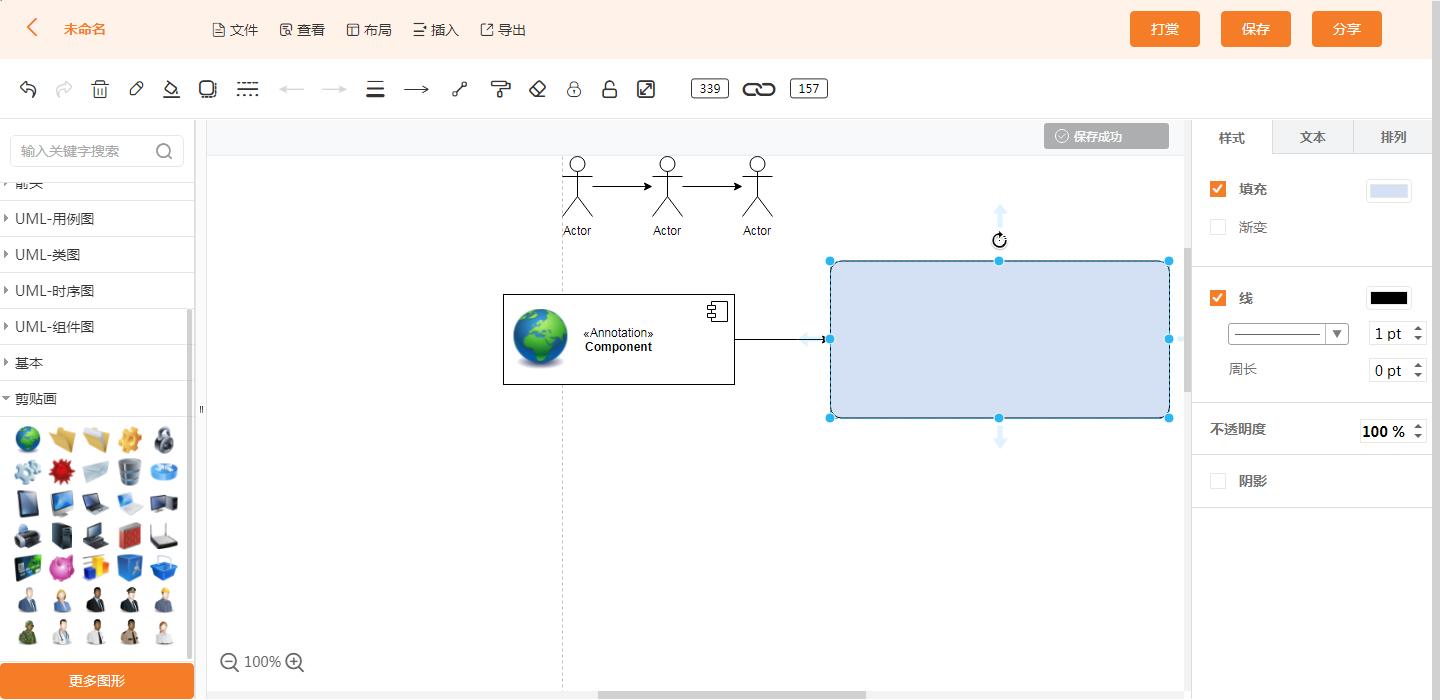Click the delete shape trash icon
The width and height of the screenshot is (1440, 700).
pyautogui.click(x=100, y=89)
